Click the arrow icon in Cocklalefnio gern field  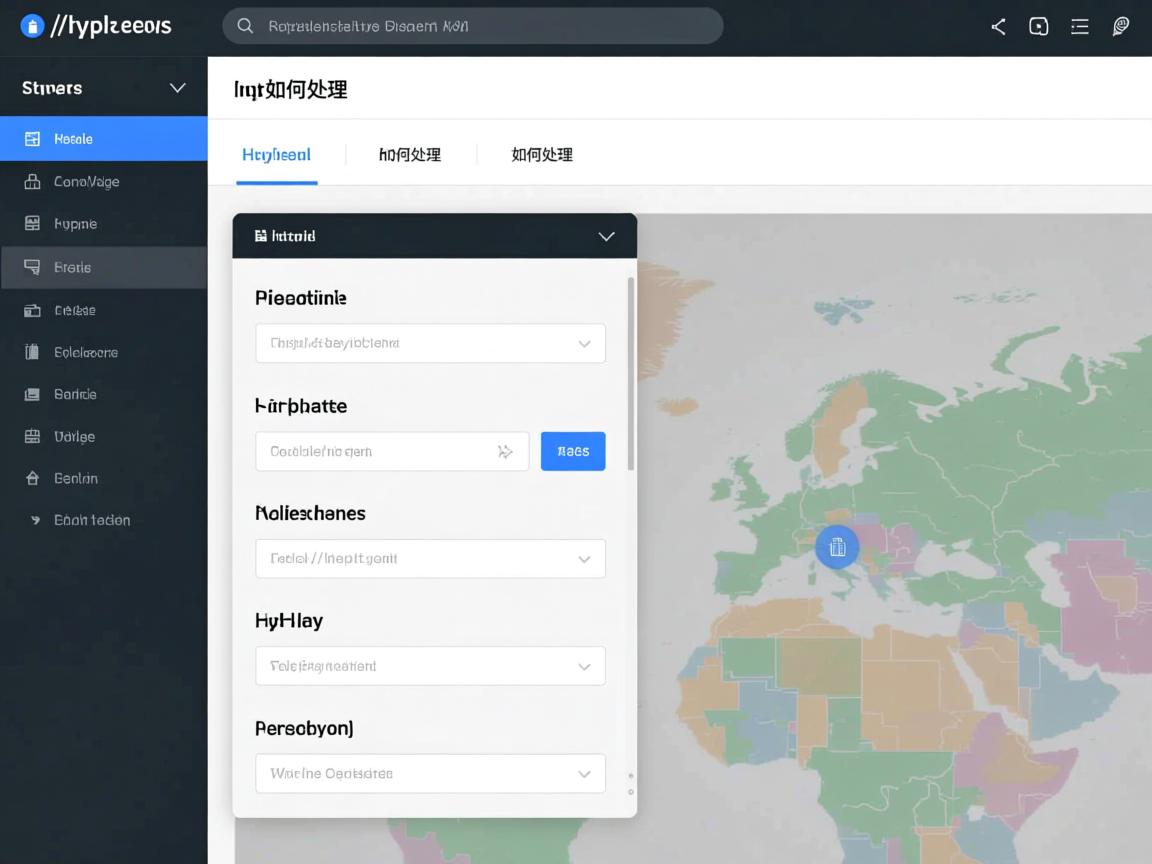(505, 452)
